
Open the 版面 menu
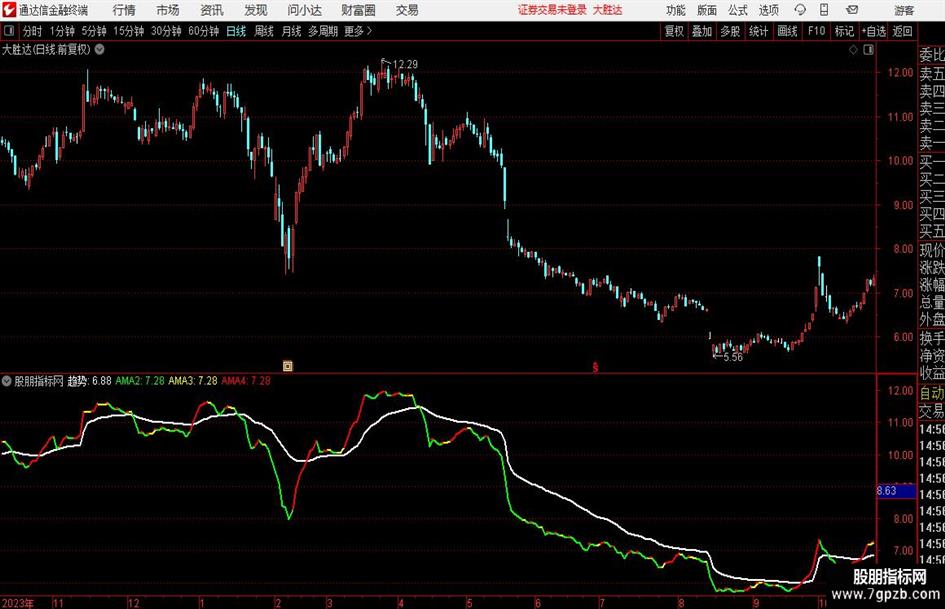click(x=706, y=10)
